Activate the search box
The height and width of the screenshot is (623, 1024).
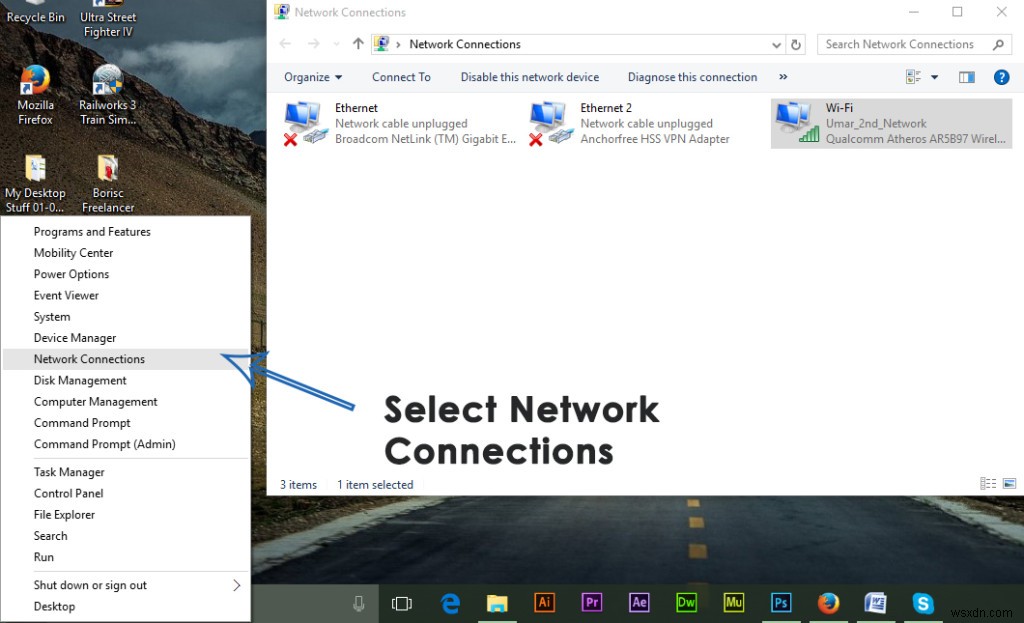pyautogui.click(x=900, y=44)
